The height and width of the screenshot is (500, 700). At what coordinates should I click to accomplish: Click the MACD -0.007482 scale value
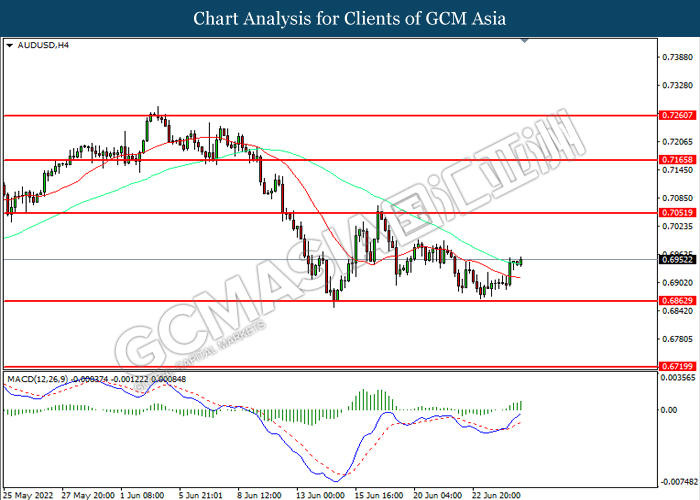point(679,482)
